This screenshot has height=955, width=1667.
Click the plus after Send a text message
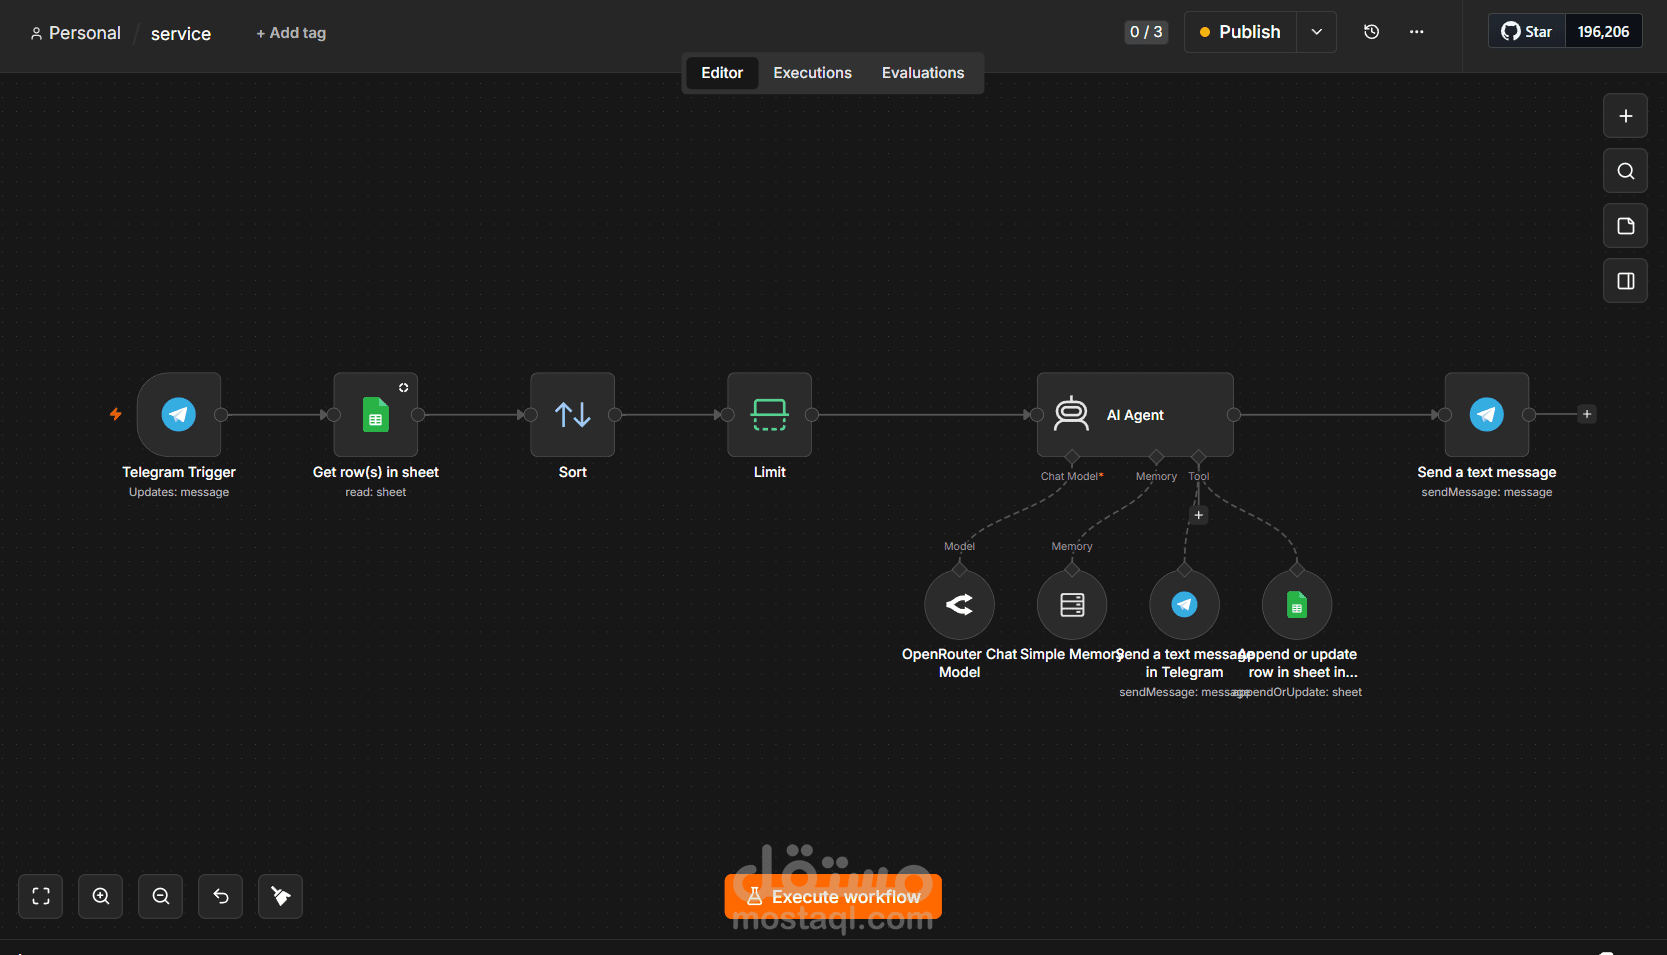point(1587,414)
